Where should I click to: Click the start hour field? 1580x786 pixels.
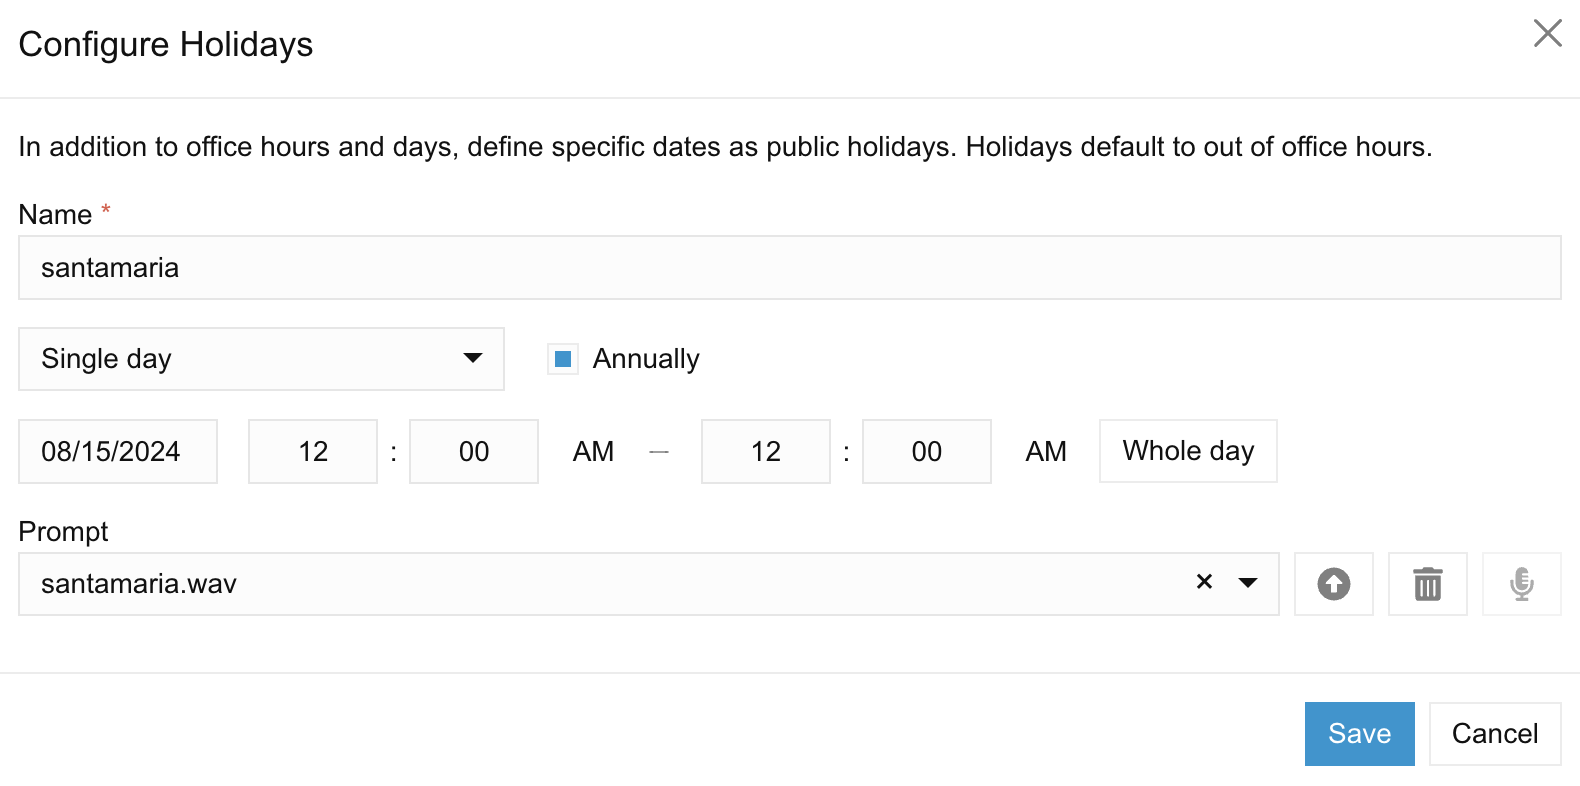tap(313, 451)
